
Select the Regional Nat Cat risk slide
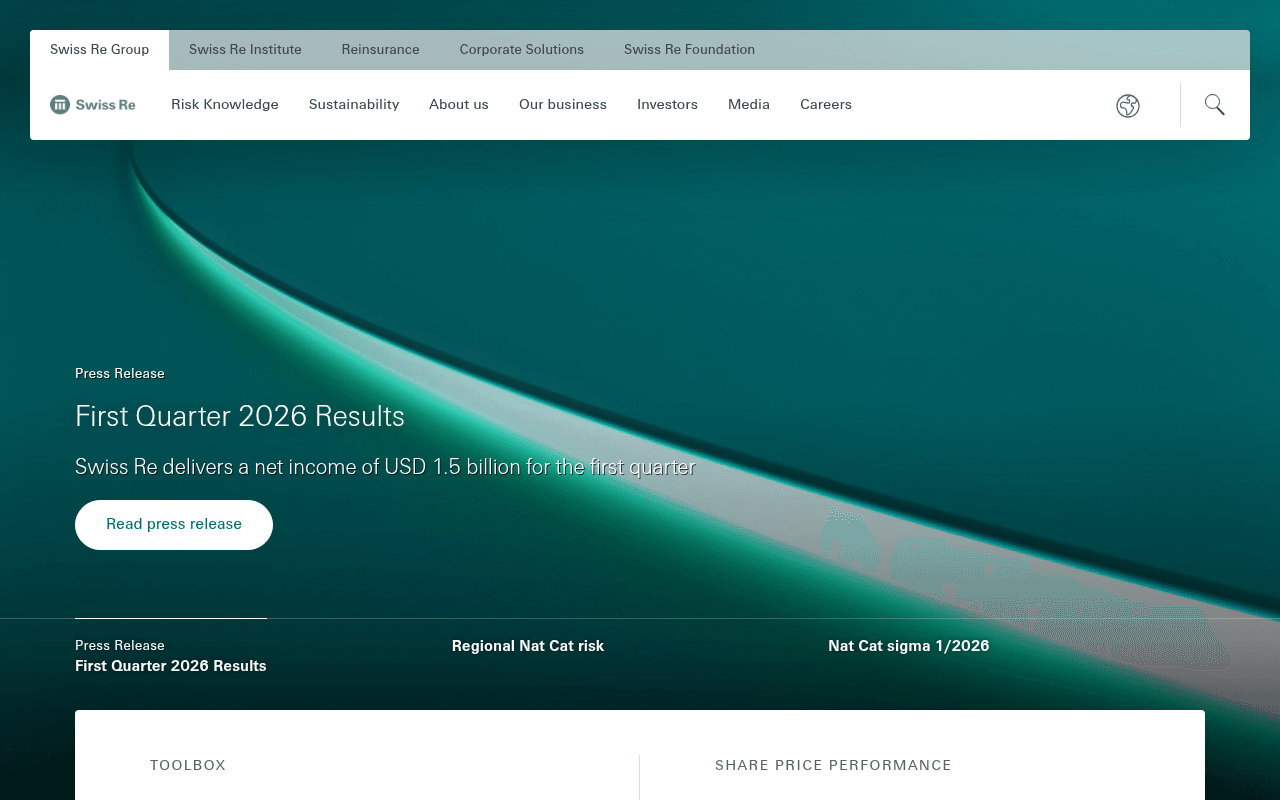click(x=528, y=646)
